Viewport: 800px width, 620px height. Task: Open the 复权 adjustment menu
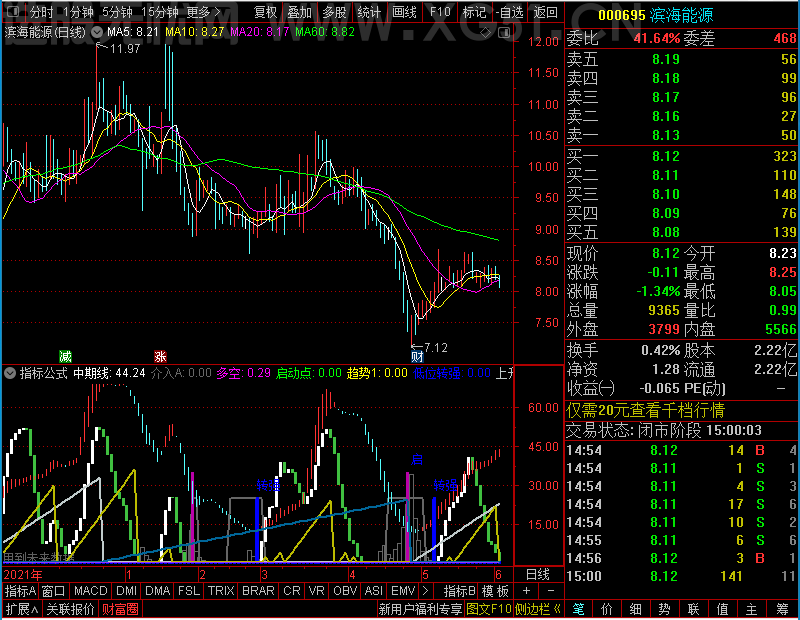[x=265, y=12]
